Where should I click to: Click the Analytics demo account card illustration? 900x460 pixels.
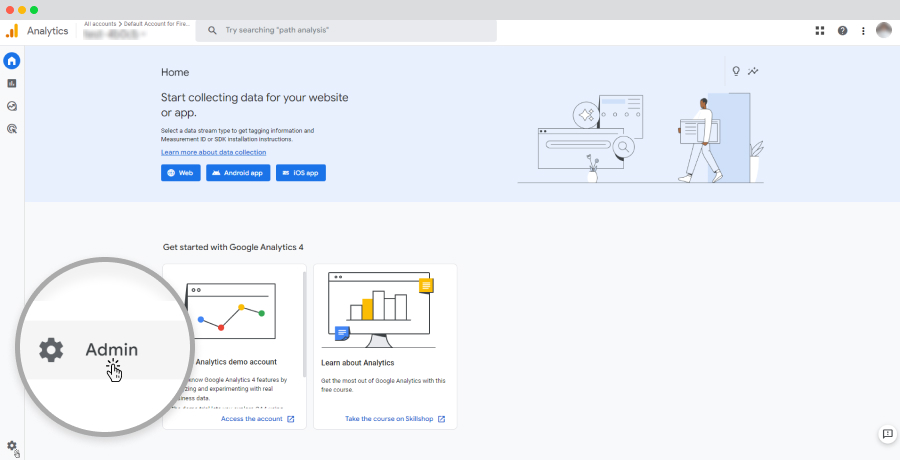pyautogui.click(x=231, y=311)
